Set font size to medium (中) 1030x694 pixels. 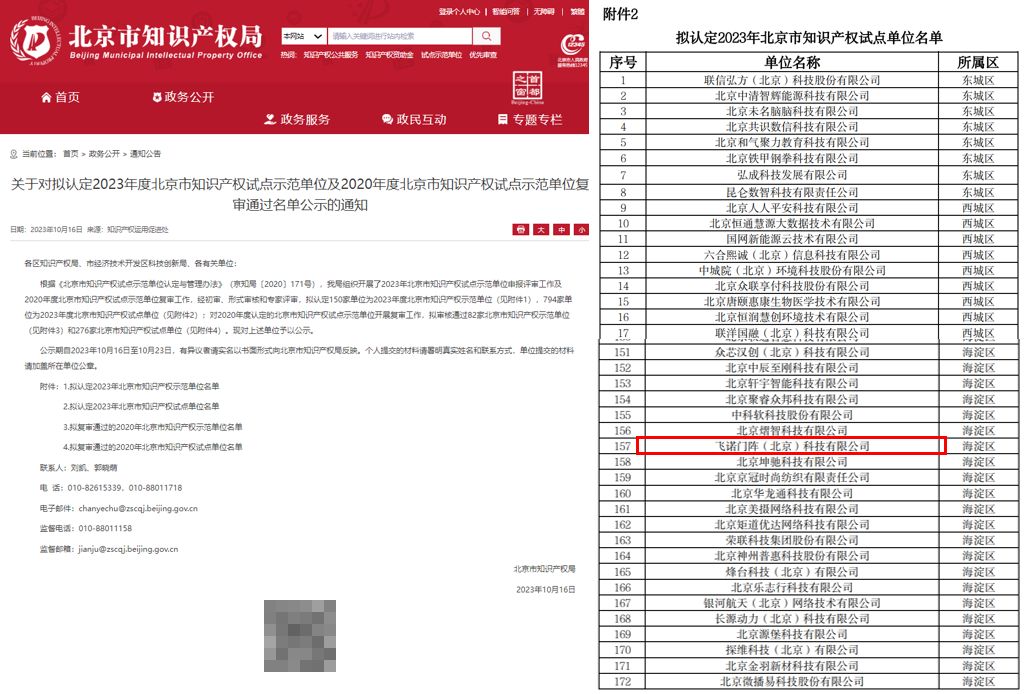tap(562, 229)
